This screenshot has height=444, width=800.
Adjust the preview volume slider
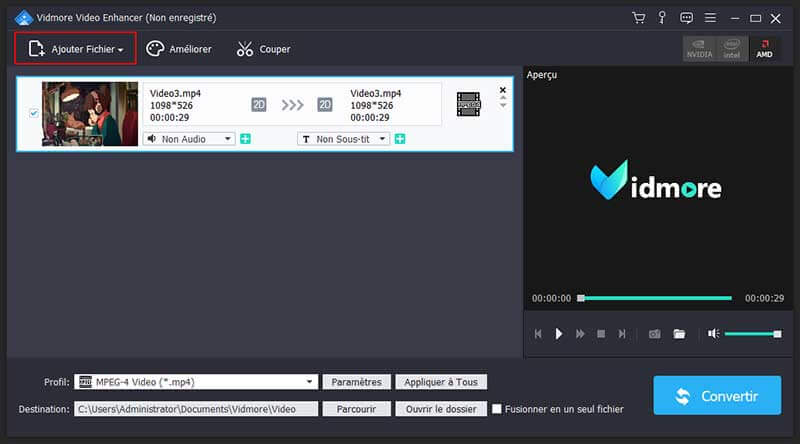752,333
